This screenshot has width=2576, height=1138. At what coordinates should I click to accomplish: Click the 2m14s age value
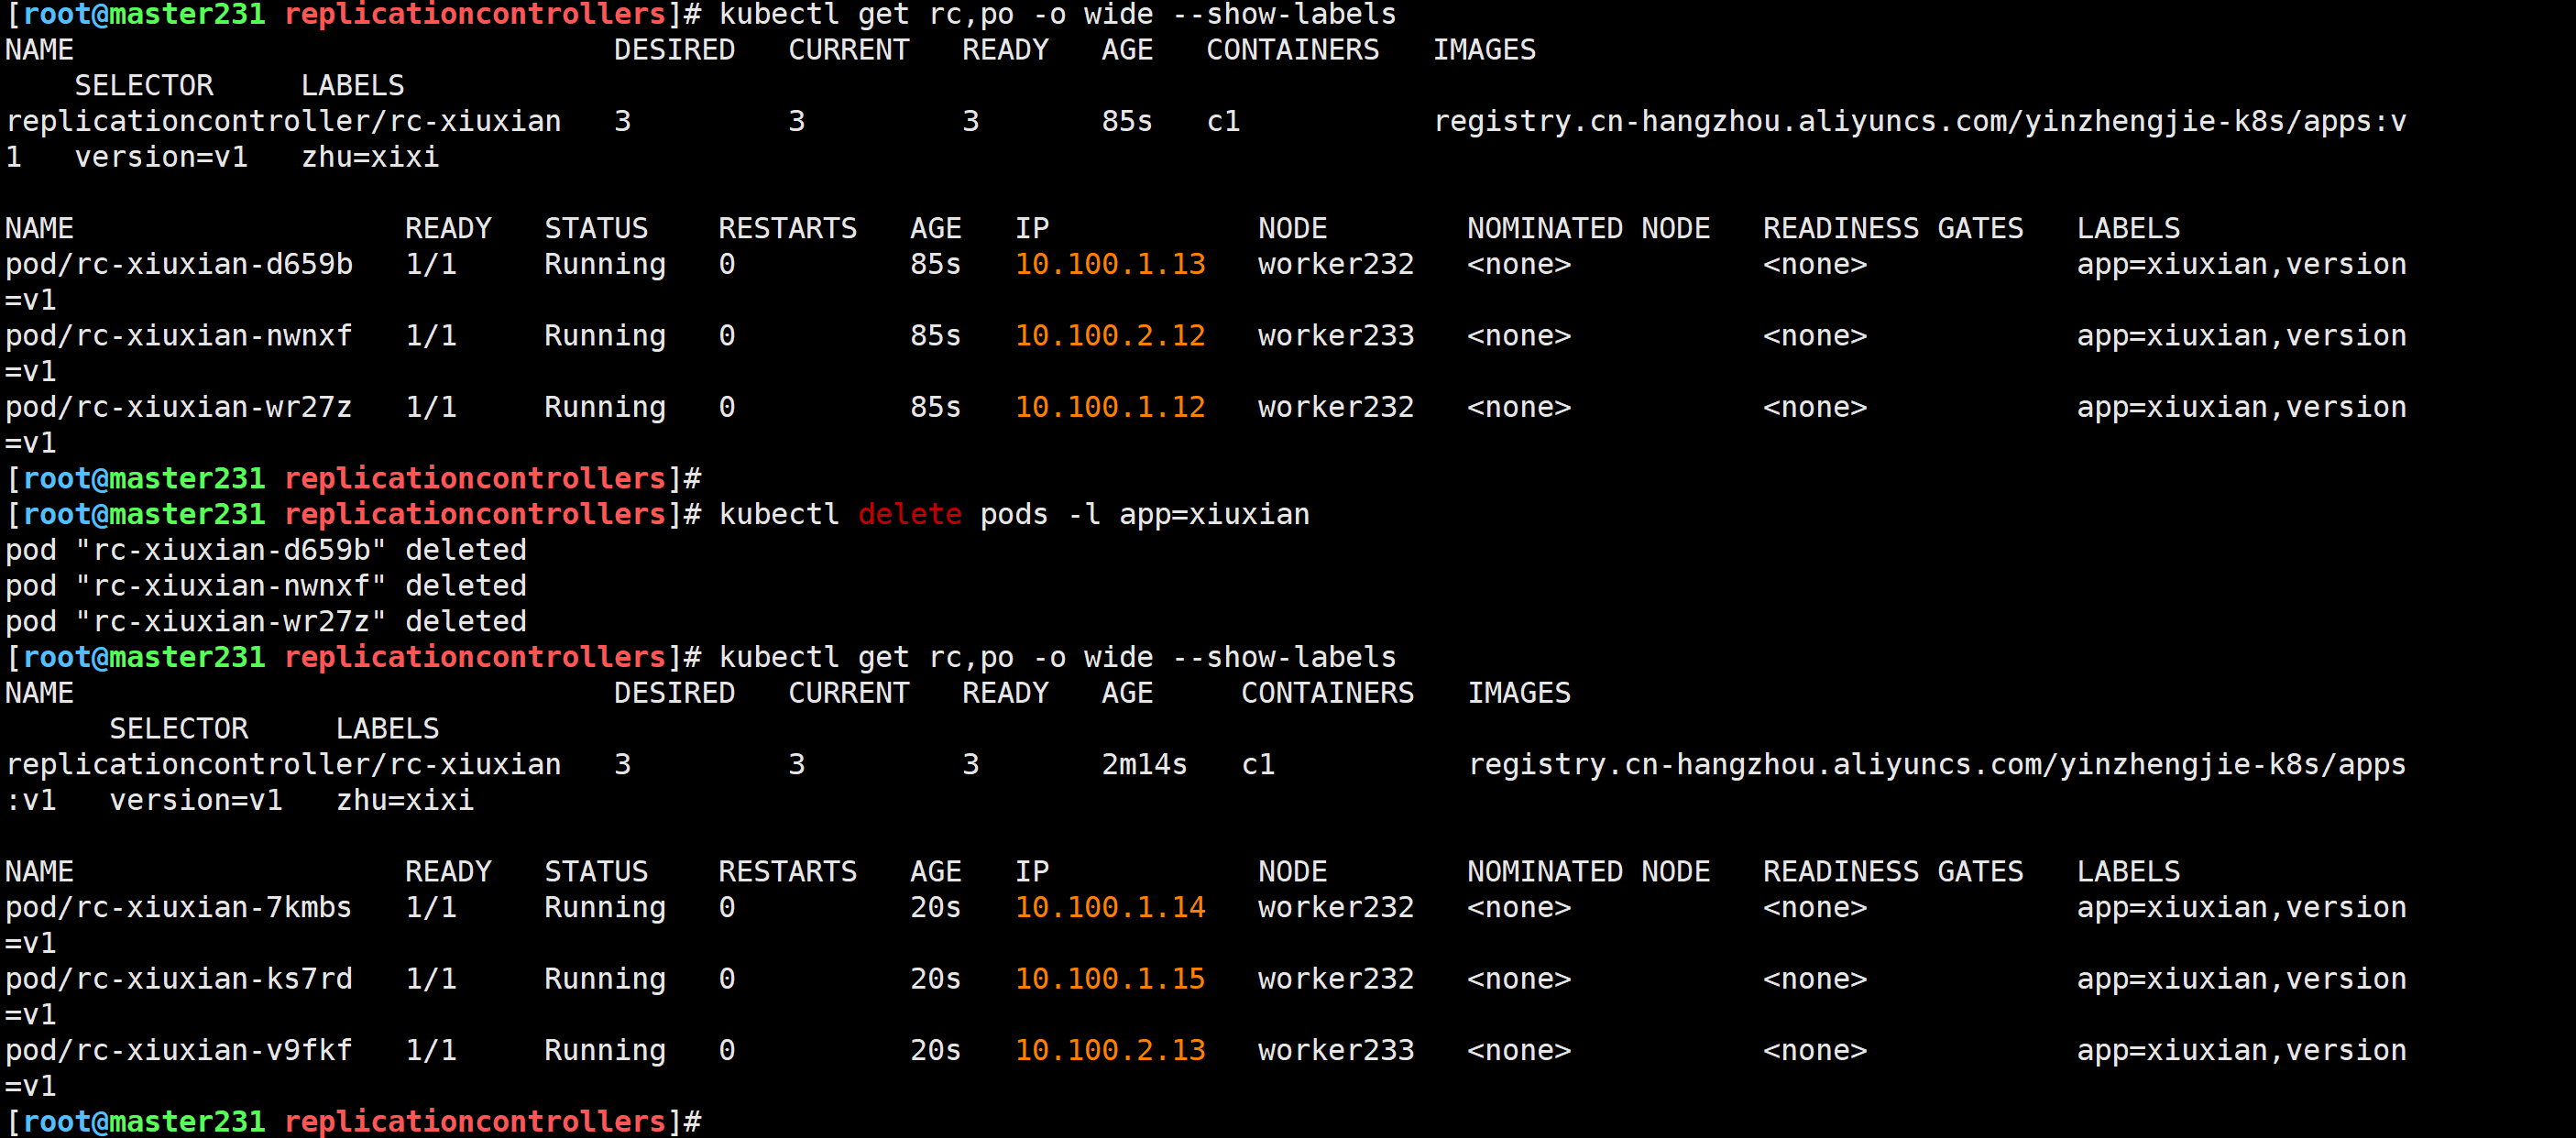coord(1144,764)
